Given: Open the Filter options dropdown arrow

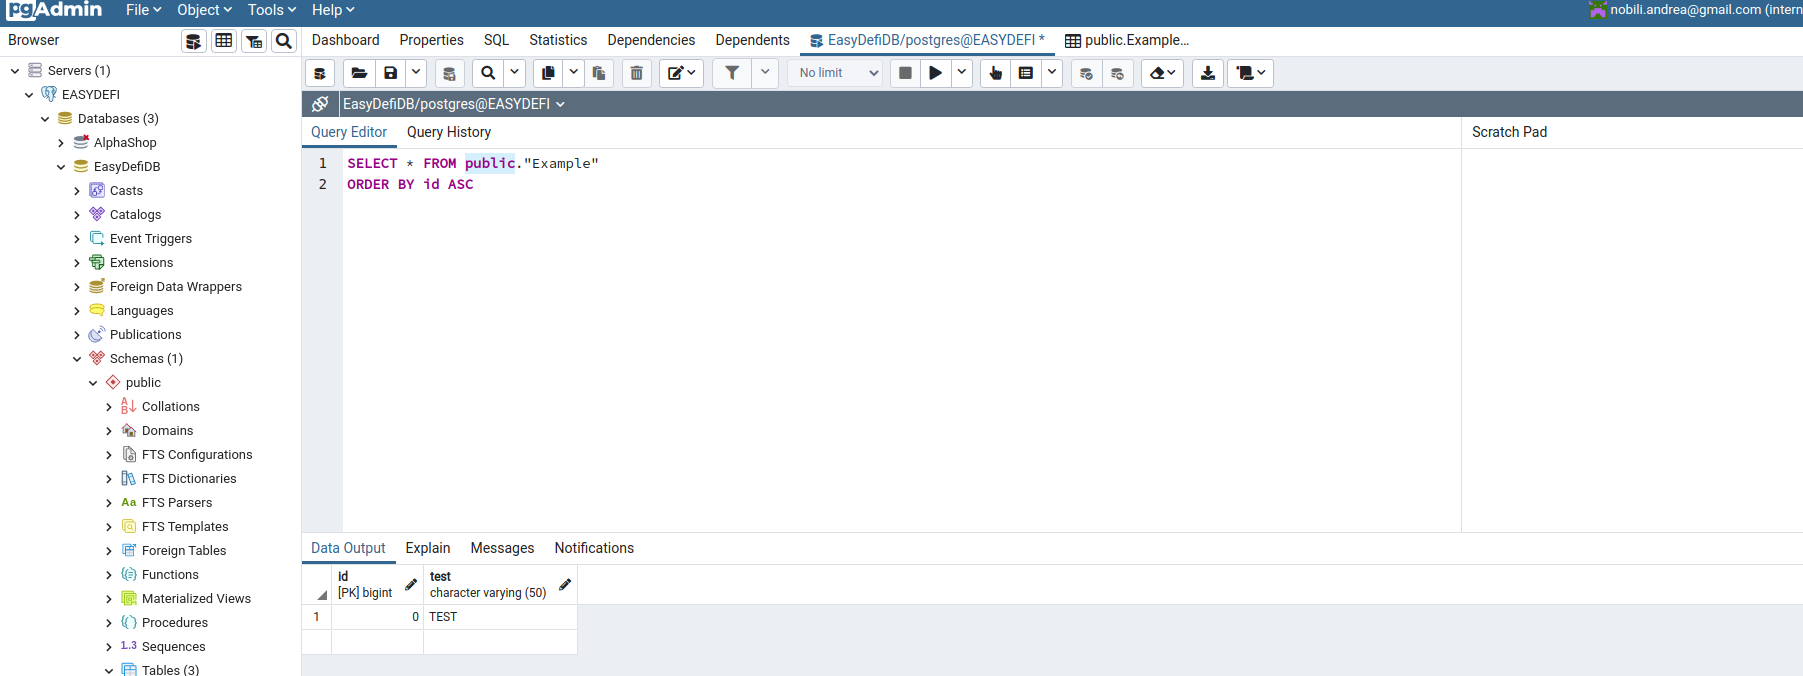Looking at the screenshot, I should pyautogui.click(x=765, y=73).
